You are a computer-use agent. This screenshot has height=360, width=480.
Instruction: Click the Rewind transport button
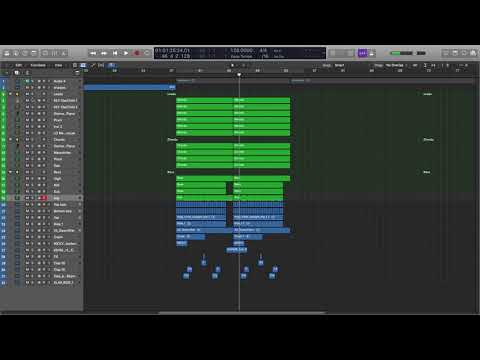coord(93,53)
